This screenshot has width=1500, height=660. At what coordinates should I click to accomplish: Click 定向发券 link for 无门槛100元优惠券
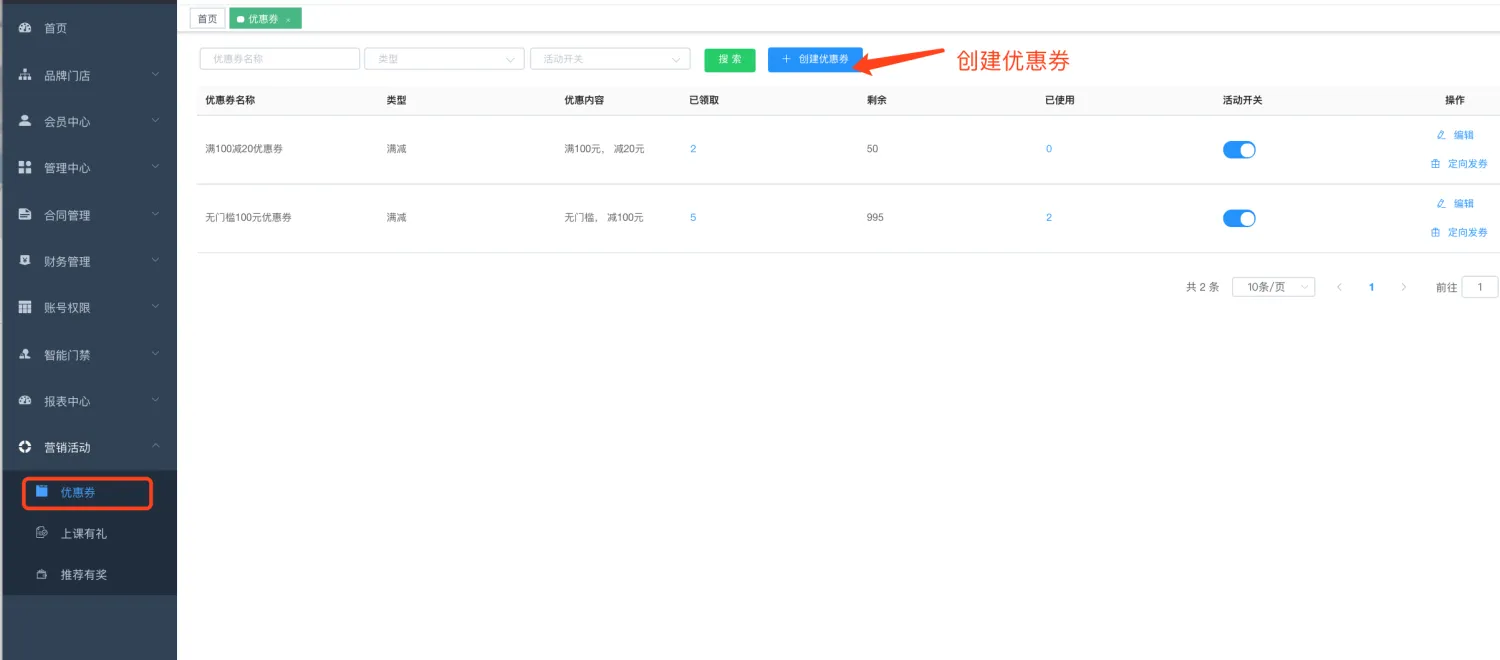(1460, 232)
